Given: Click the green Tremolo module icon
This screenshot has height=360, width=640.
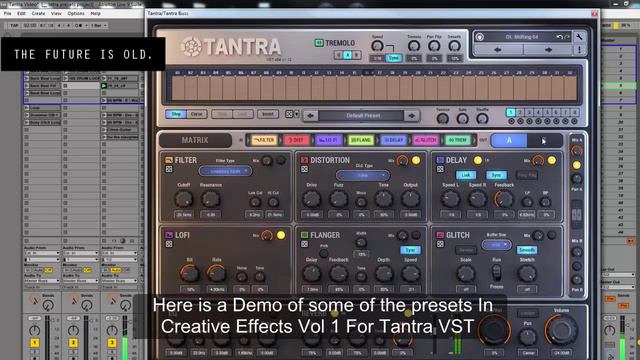Looking at the screenshot, I should pyautogui.click(x=319, y=43).
